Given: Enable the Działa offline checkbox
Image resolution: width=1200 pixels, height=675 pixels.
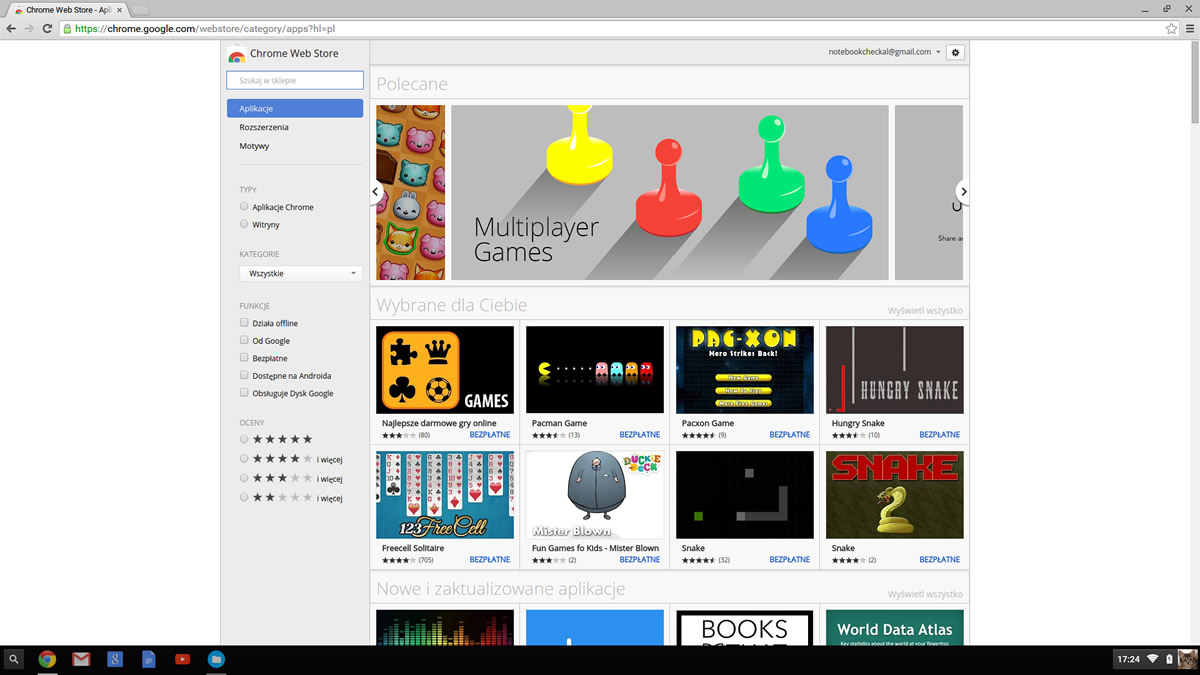Looking at the screenshot, I should (x=244, y=323).
